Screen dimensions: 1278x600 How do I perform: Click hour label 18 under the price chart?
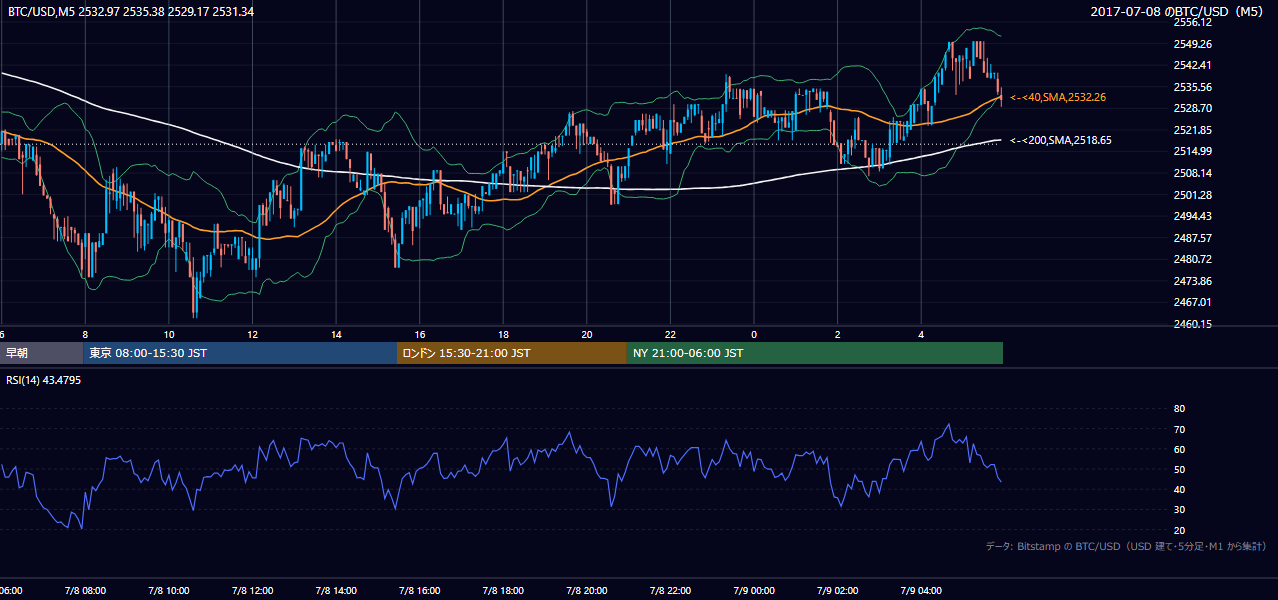(x=503, y=334)
